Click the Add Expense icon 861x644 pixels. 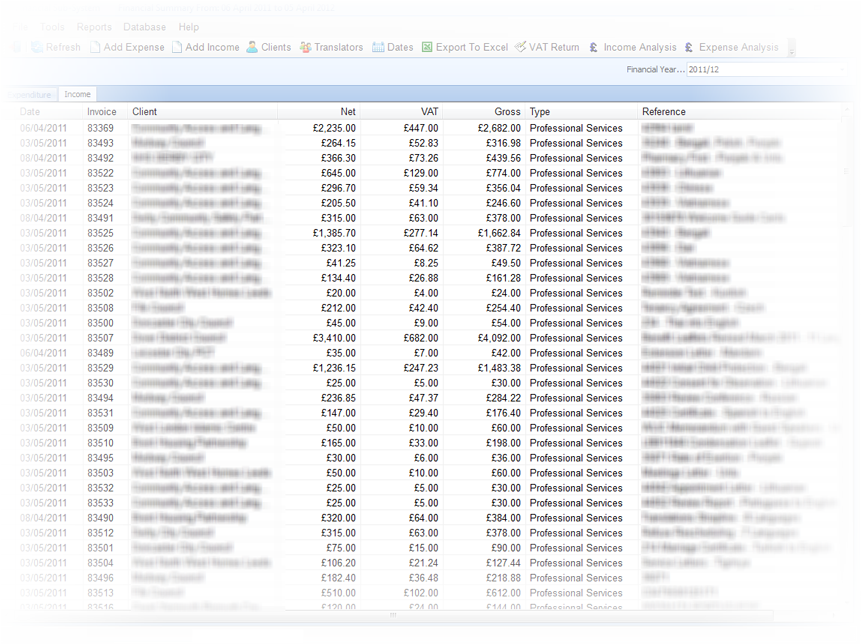[96, 47]
